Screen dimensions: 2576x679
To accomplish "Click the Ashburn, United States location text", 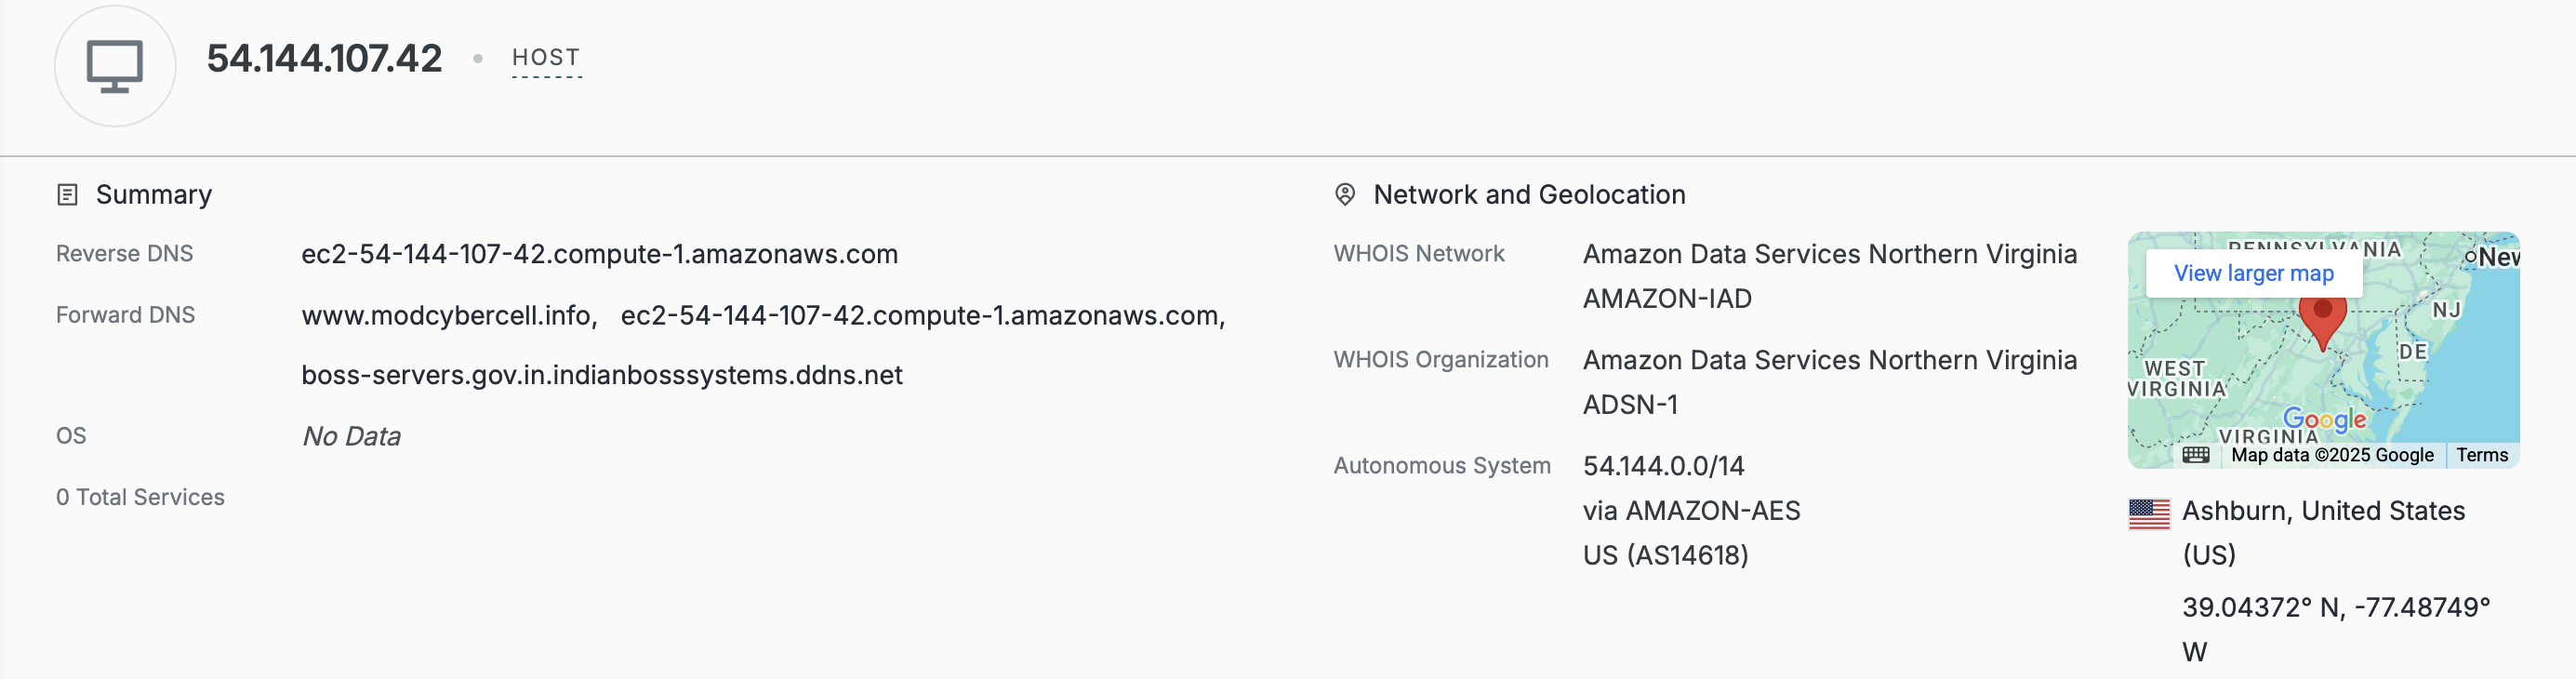I will point(2323,511).
